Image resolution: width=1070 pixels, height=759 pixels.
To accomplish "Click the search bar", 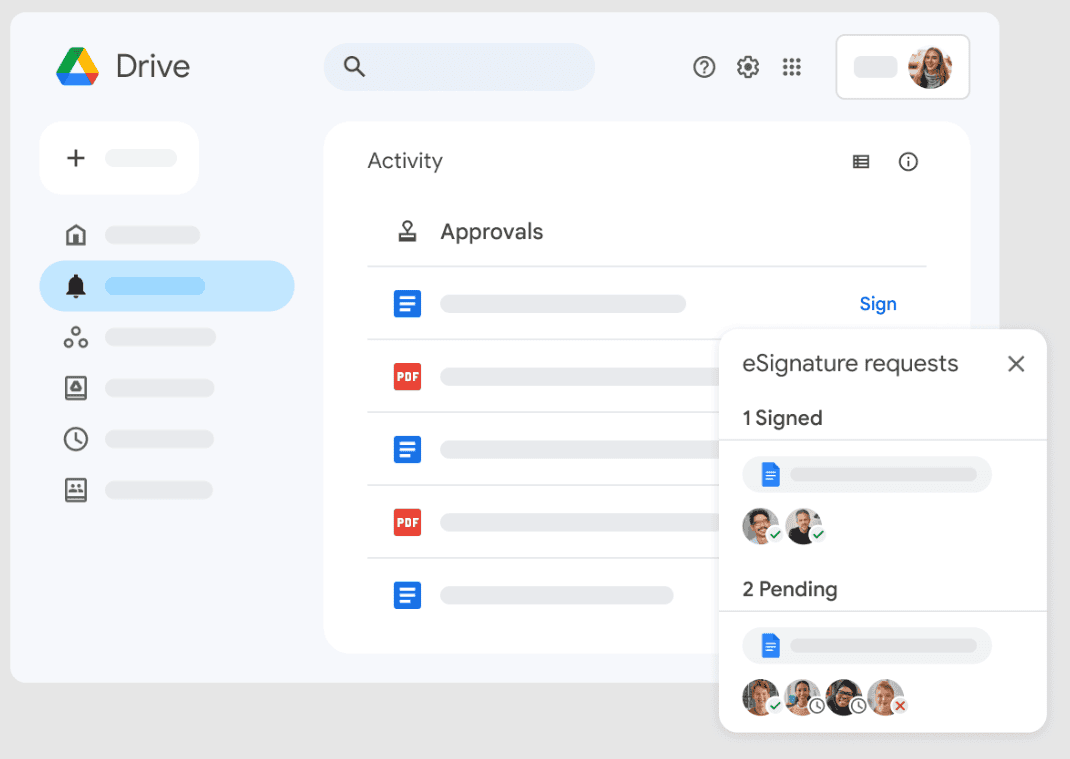I will tap(459, 67).
